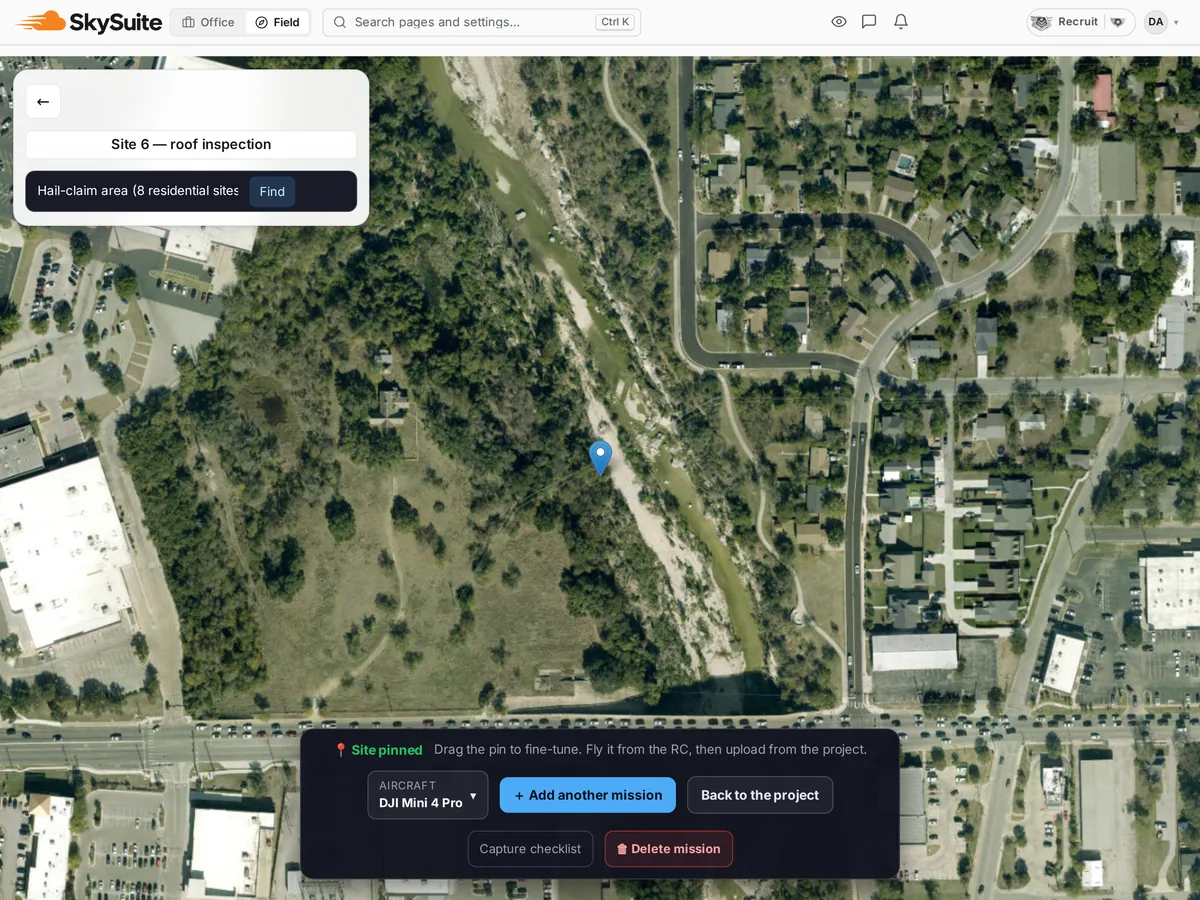The height and width of the screenshot is (900, 1200).
Task: Open the Capture checklist
Action: pyautogui.click(x=530, y=849)
